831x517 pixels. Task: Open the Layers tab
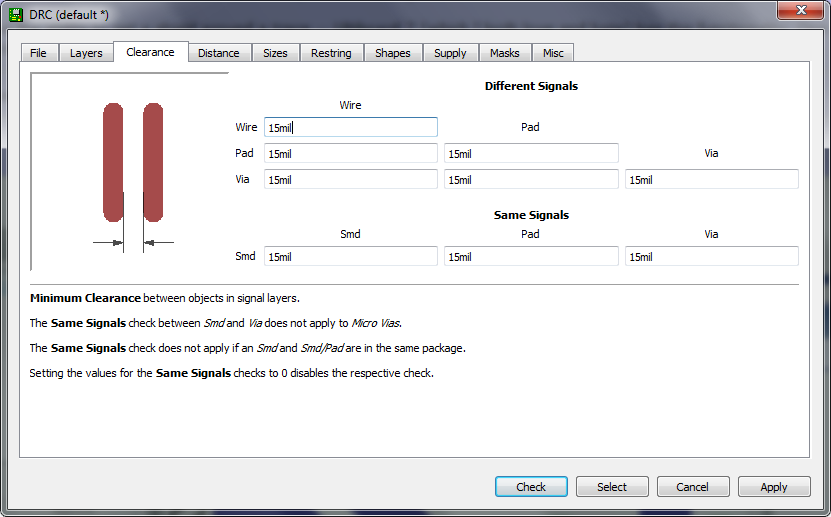pyautogui.click(x=86, y=53)
